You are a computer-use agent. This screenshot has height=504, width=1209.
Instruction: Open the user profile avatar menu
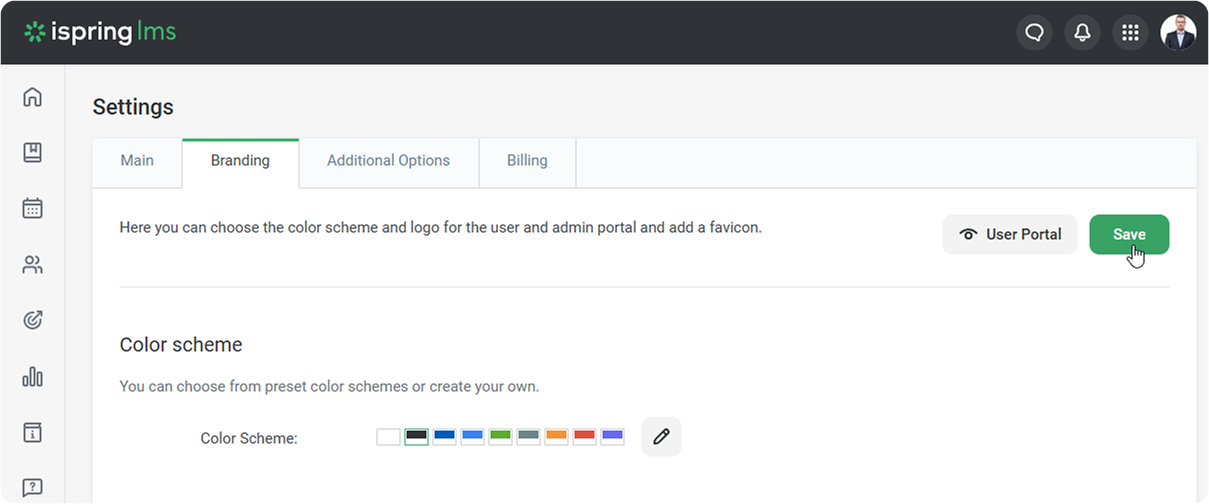pyautogui.click(x=1178, y=33)
